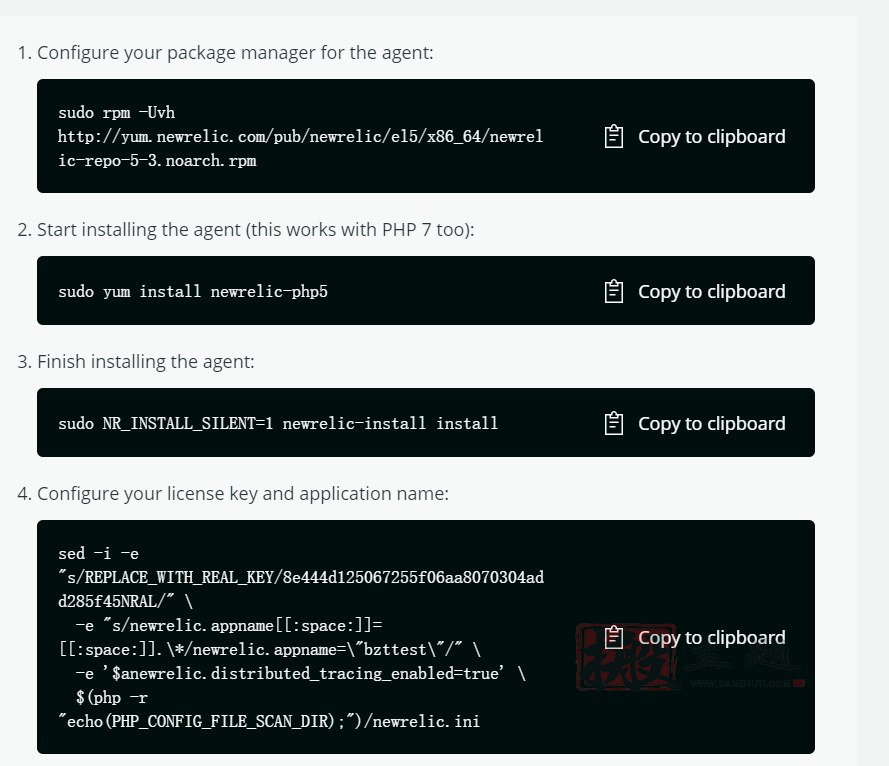Click the clipboard icon beside yum install command
The width and height of the screenshot is (889, 766).
pyautogui.click(x=613, y=291)
